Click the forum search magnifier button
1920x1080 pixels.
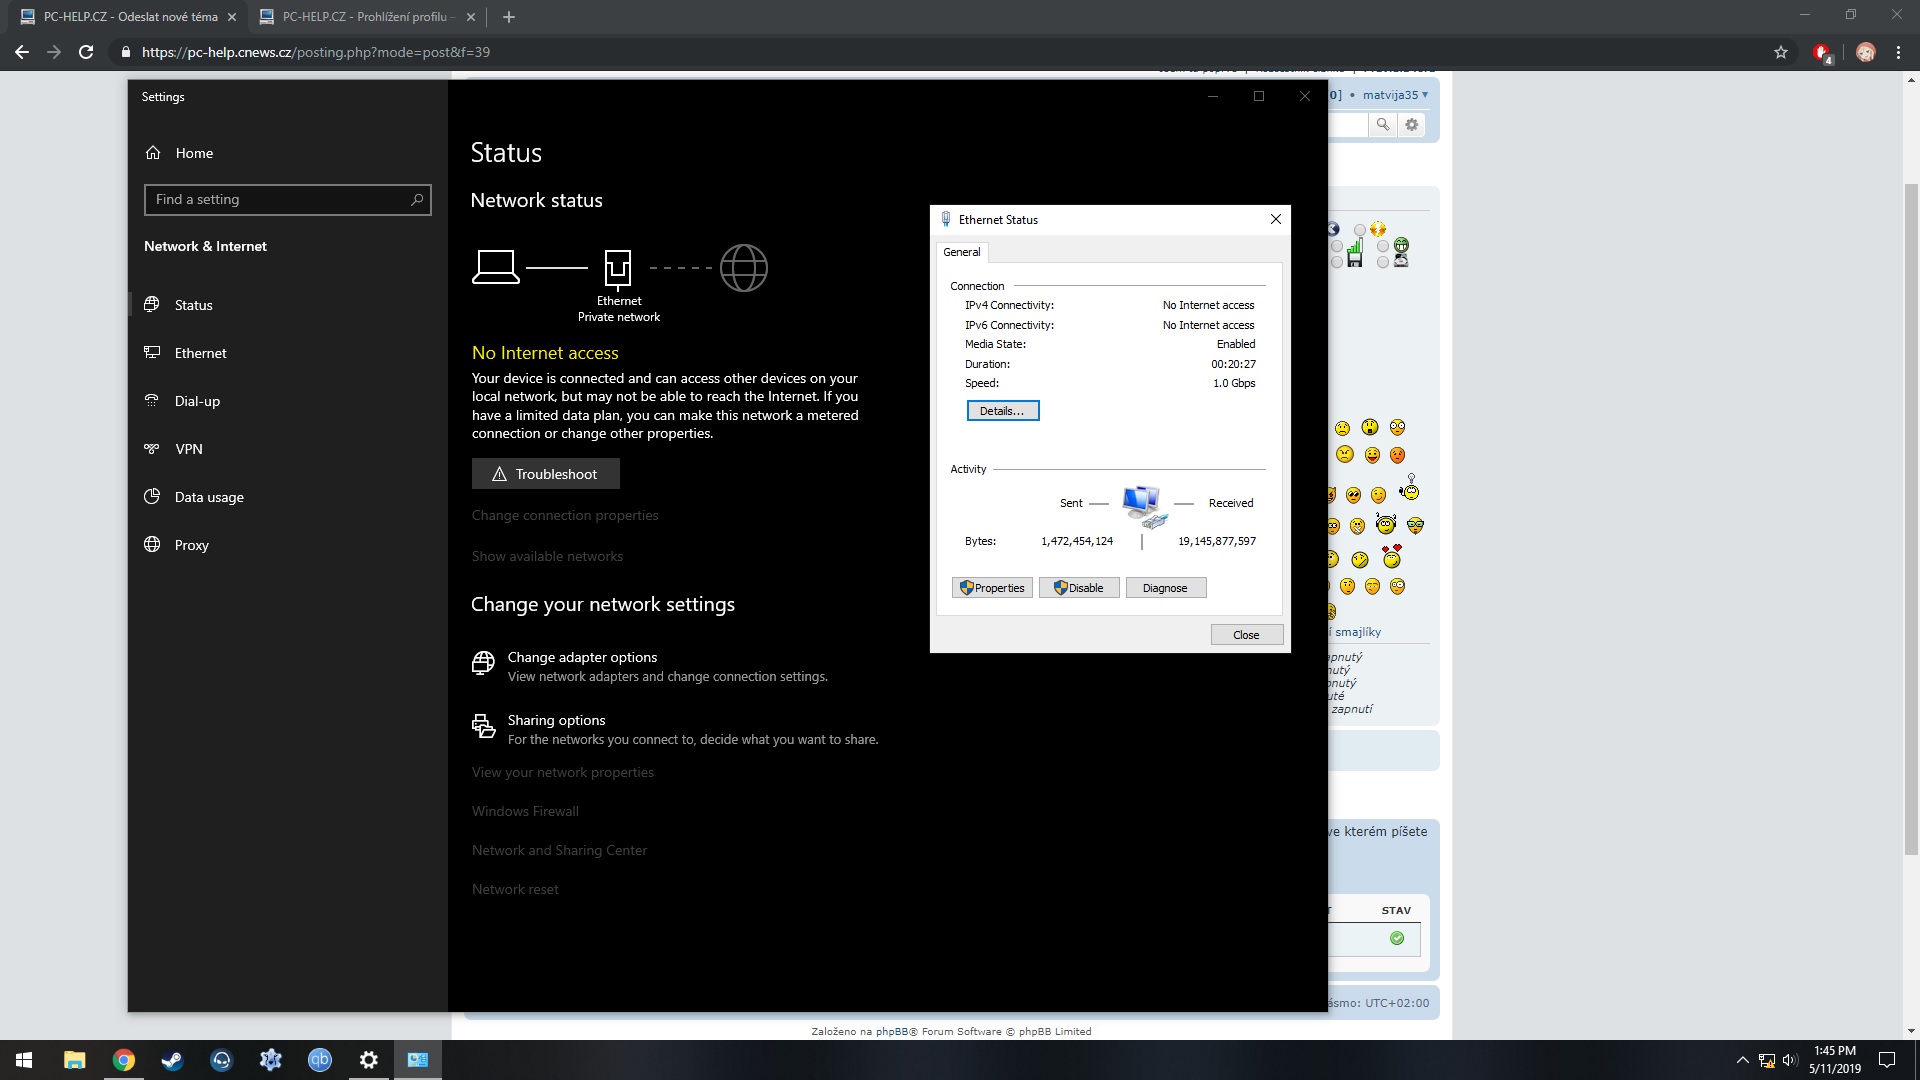(x=1382, y=125)
